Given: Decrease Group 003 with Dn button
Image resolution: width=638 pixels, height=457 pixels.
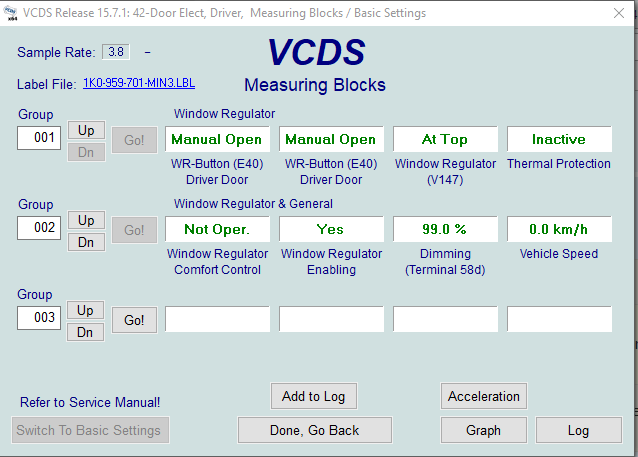Looking at the screenshot, I should [85, 332].
